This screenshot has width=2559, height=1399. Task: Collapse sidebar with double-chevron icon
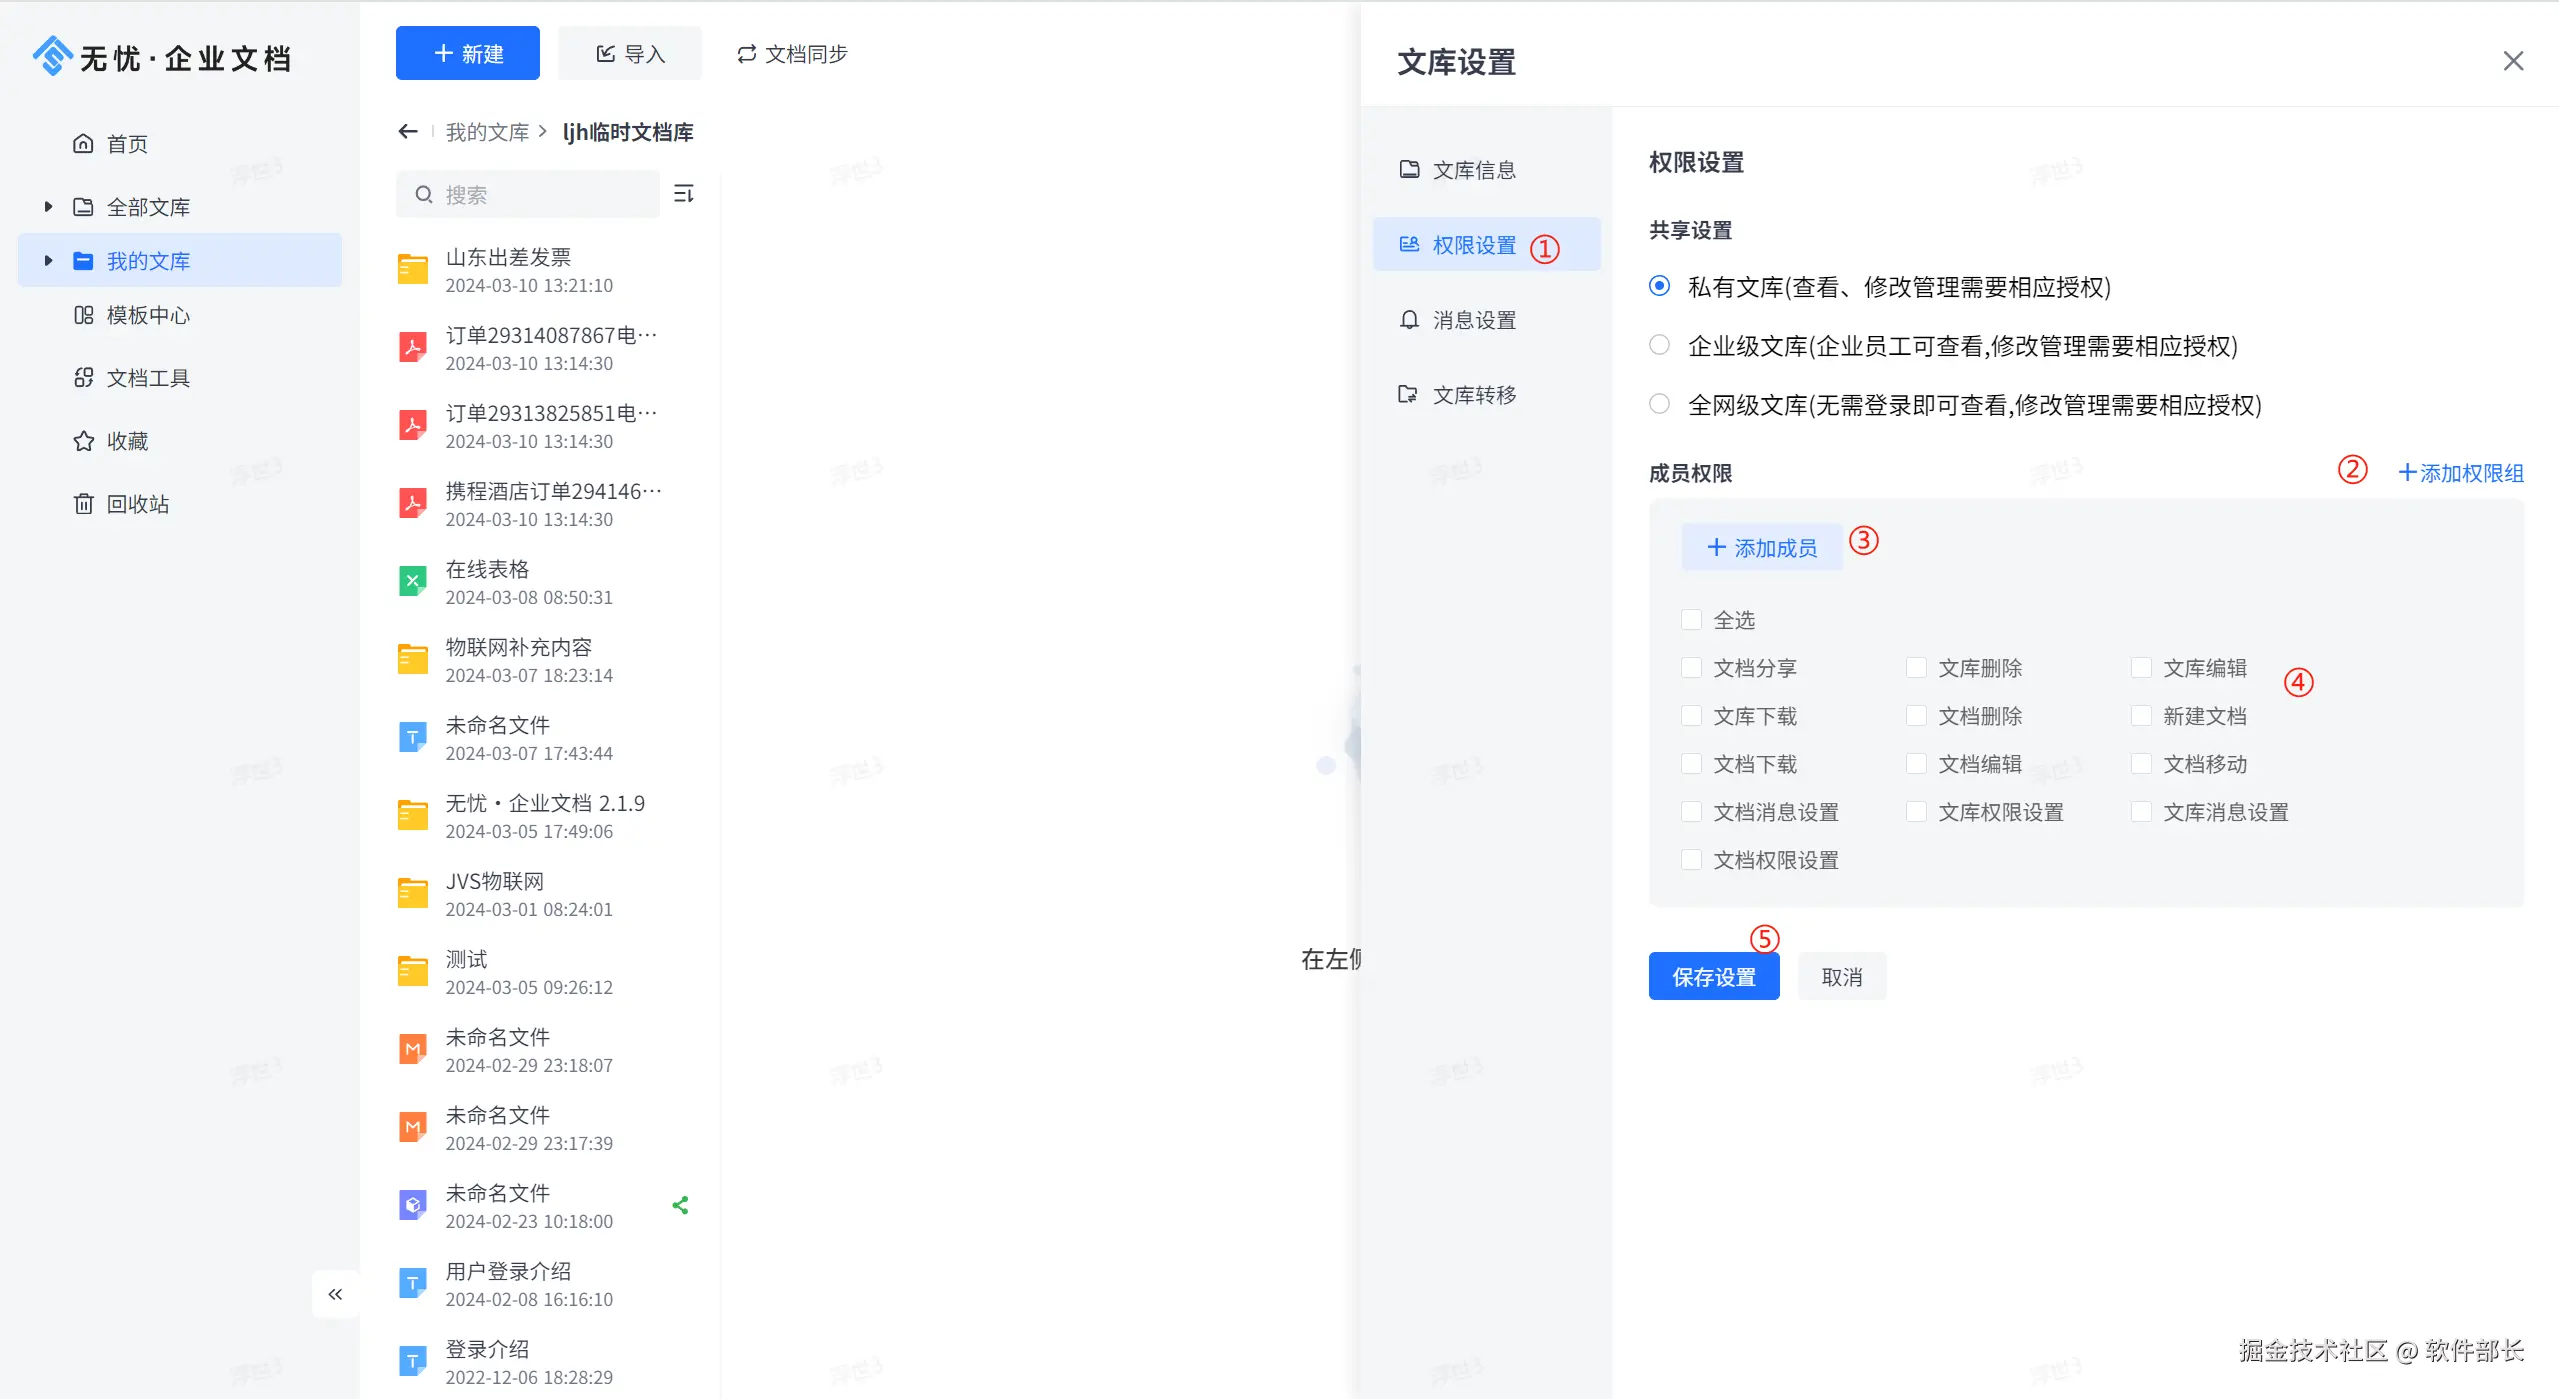pos(335,1294)
